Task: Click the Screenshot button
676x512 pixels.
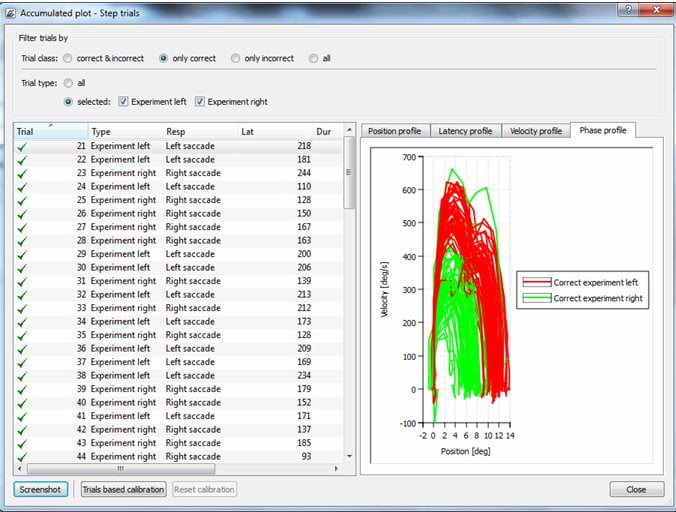Action: [41, 490]
